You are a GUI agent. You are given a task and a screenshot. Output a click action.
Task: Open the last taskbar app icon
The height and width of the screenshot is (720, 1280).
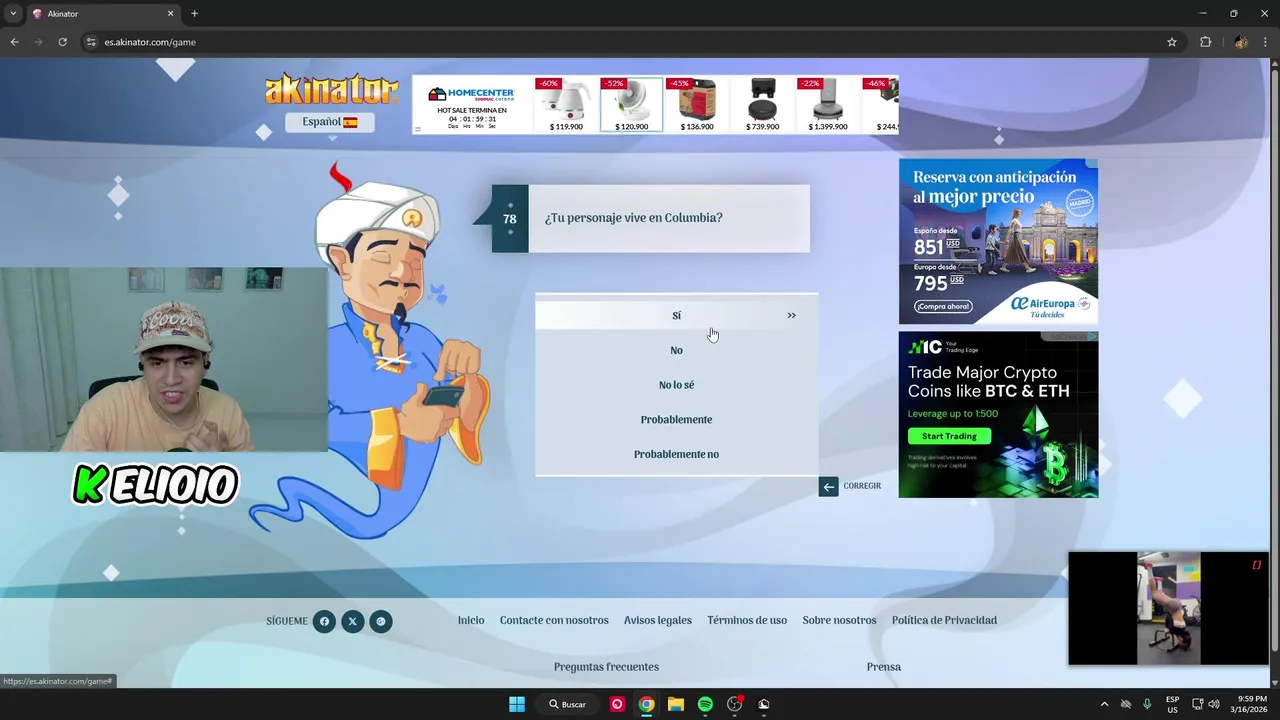point(764,704)
